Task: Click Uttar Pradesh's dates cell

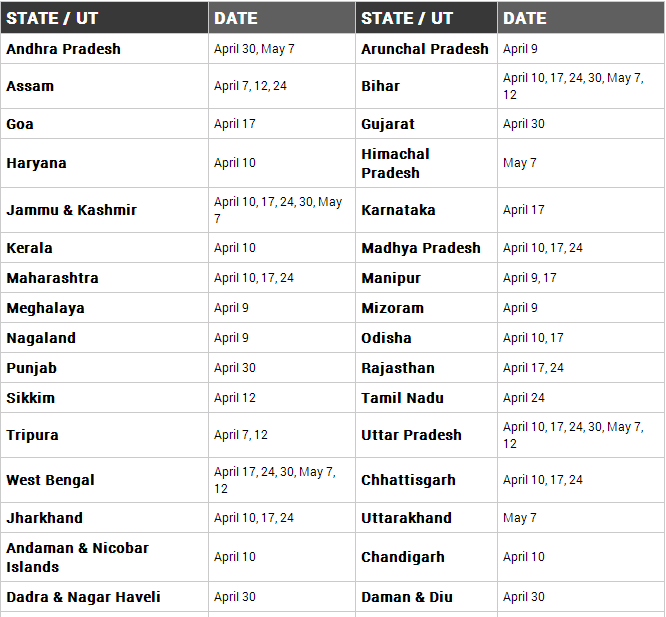Action: (581, 435)
